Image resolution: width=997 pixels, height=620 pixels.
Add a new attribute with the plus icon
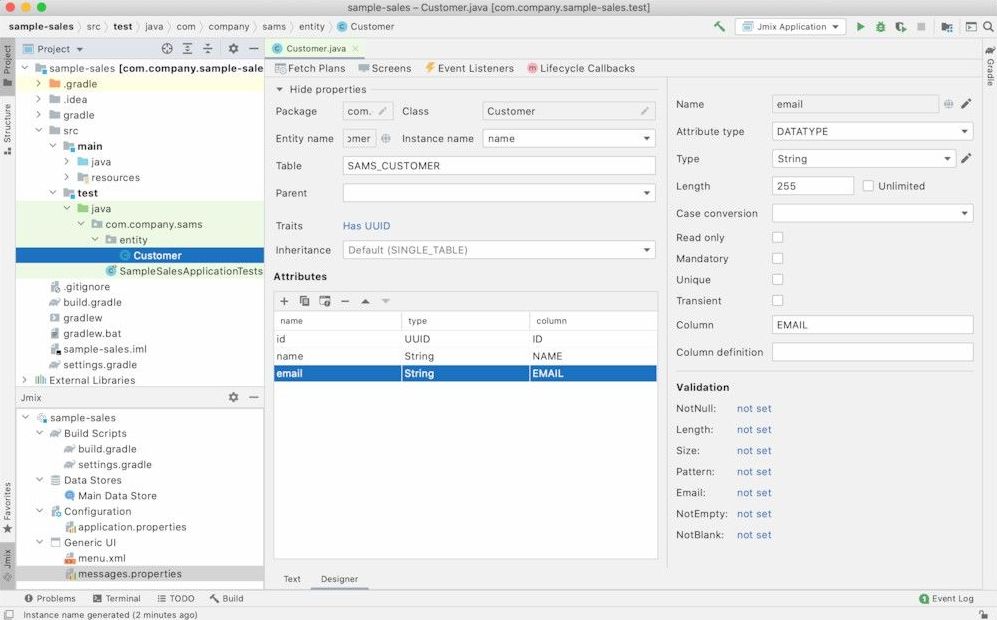tap(284, 300)
